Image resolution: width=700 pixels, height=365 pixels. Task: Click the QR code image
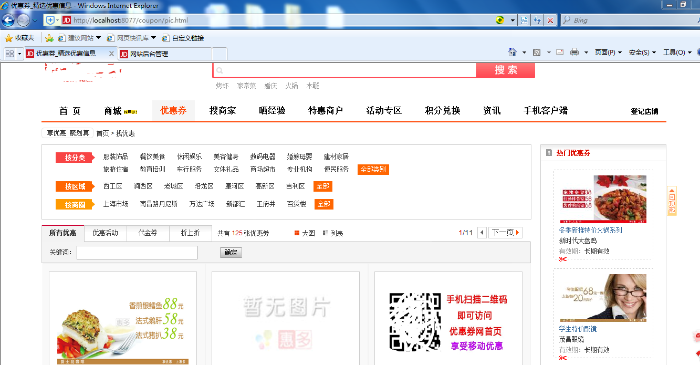click(415, 321)
